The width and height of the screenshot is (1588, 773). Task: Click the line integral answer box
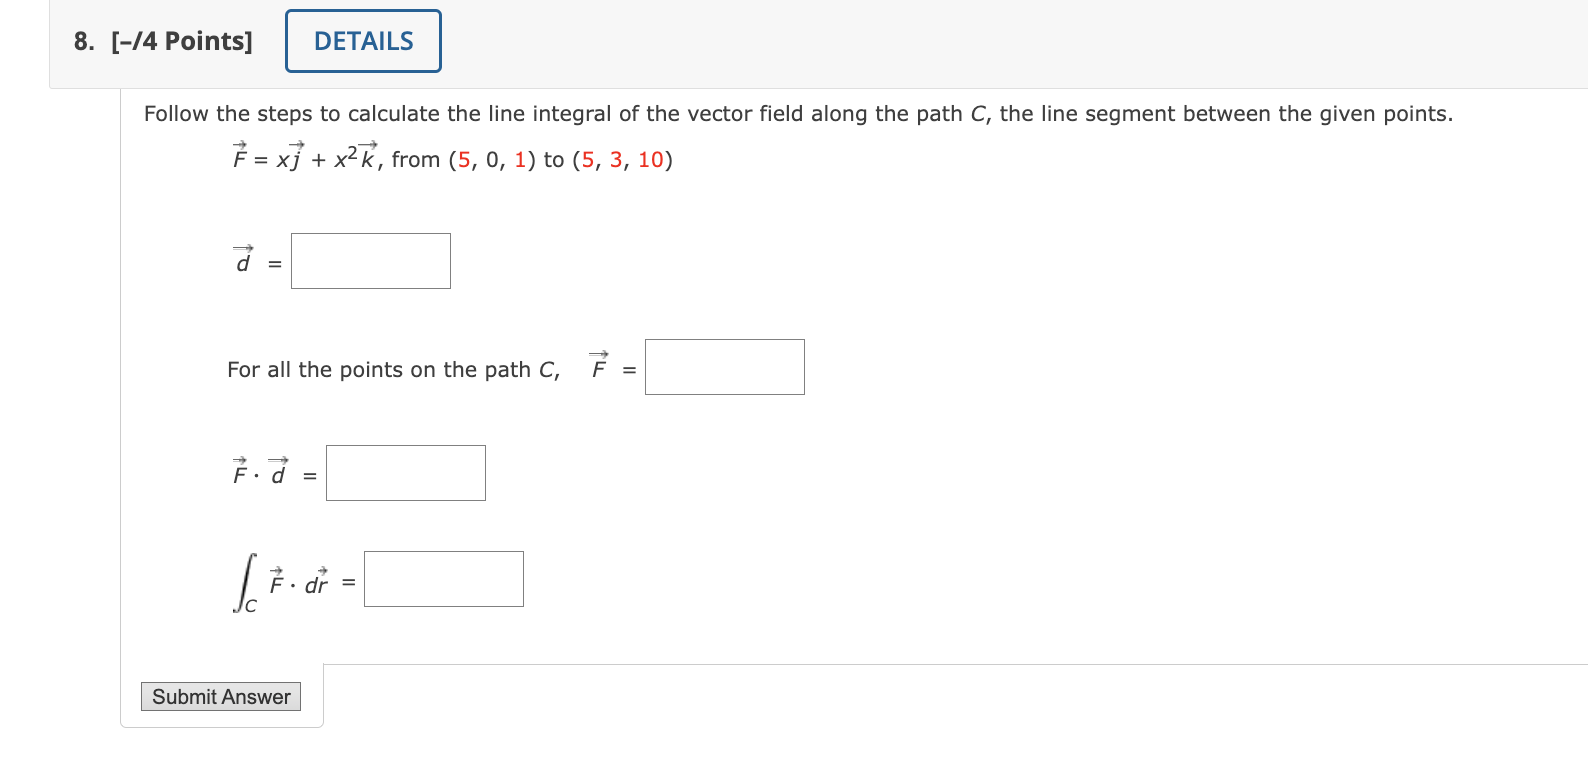(x=443, y=578)
